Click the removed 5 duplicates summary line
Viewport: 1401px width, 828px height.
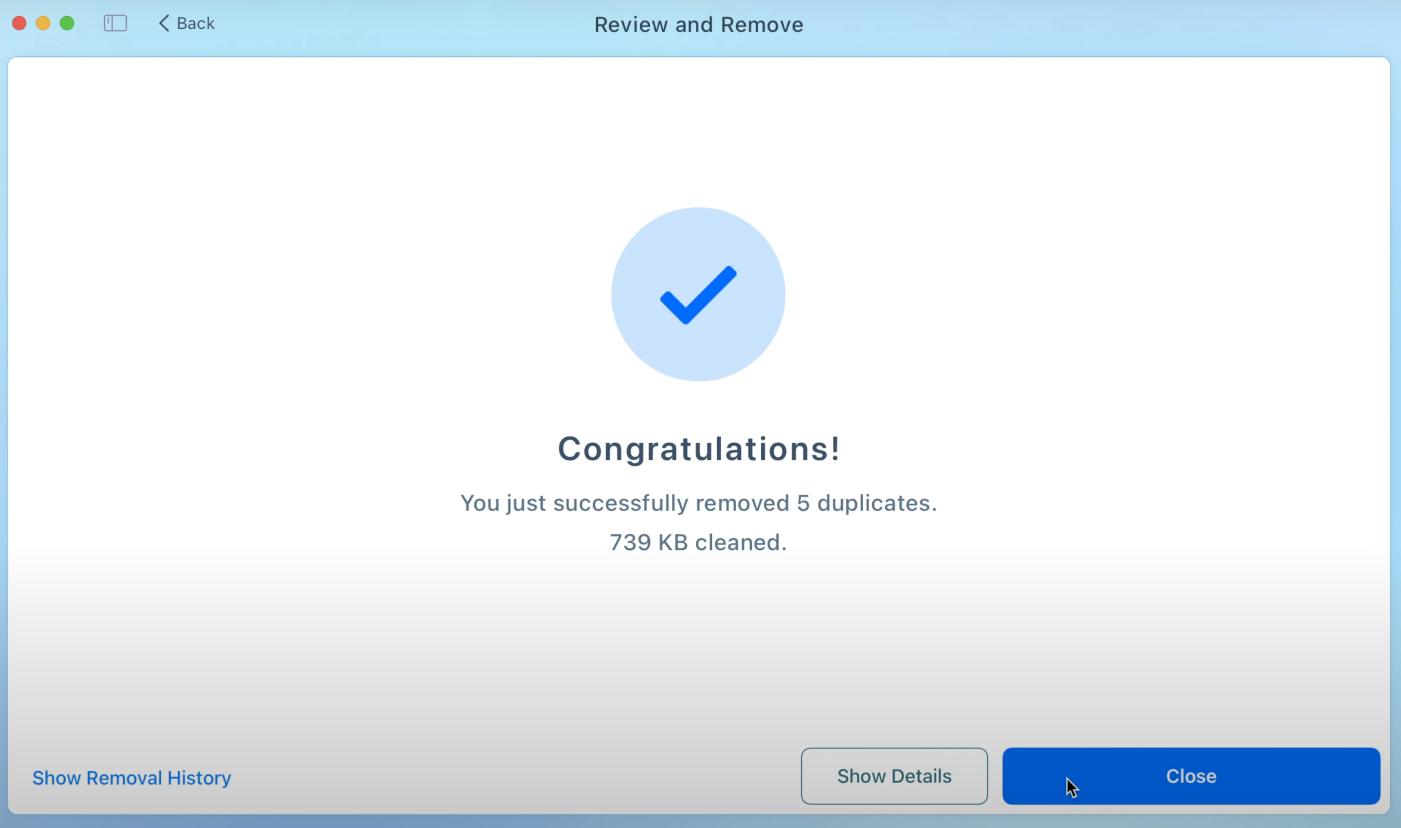pos(698,503)
